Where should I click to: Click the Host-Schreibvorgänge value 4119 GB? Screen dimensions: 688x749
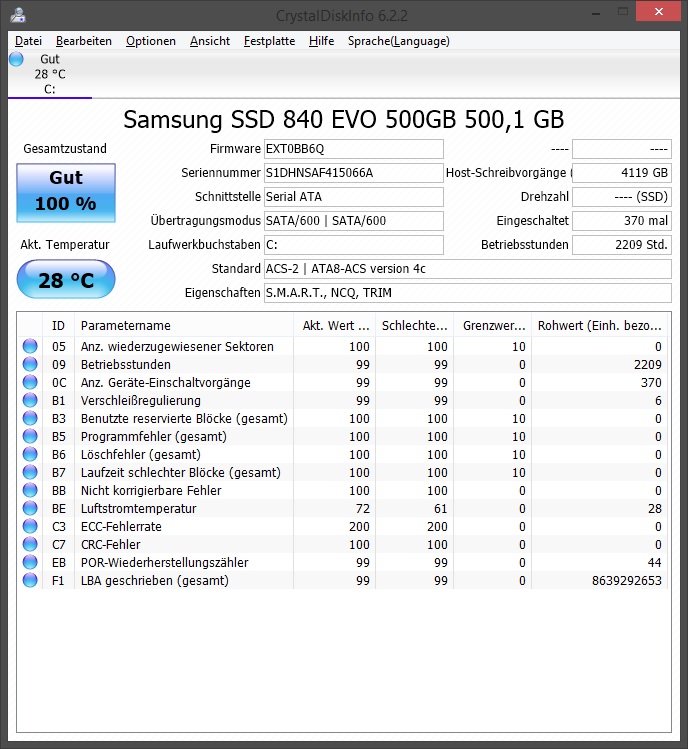pyautogui.click(x=622, y=173)
